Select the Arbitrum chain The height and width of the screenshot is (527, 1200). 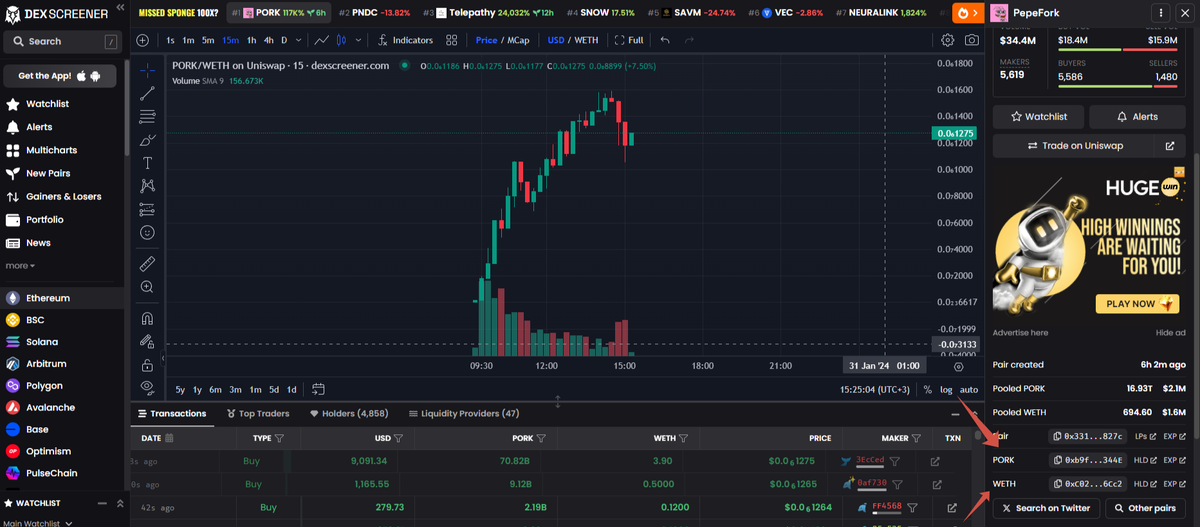pos(44,364)
